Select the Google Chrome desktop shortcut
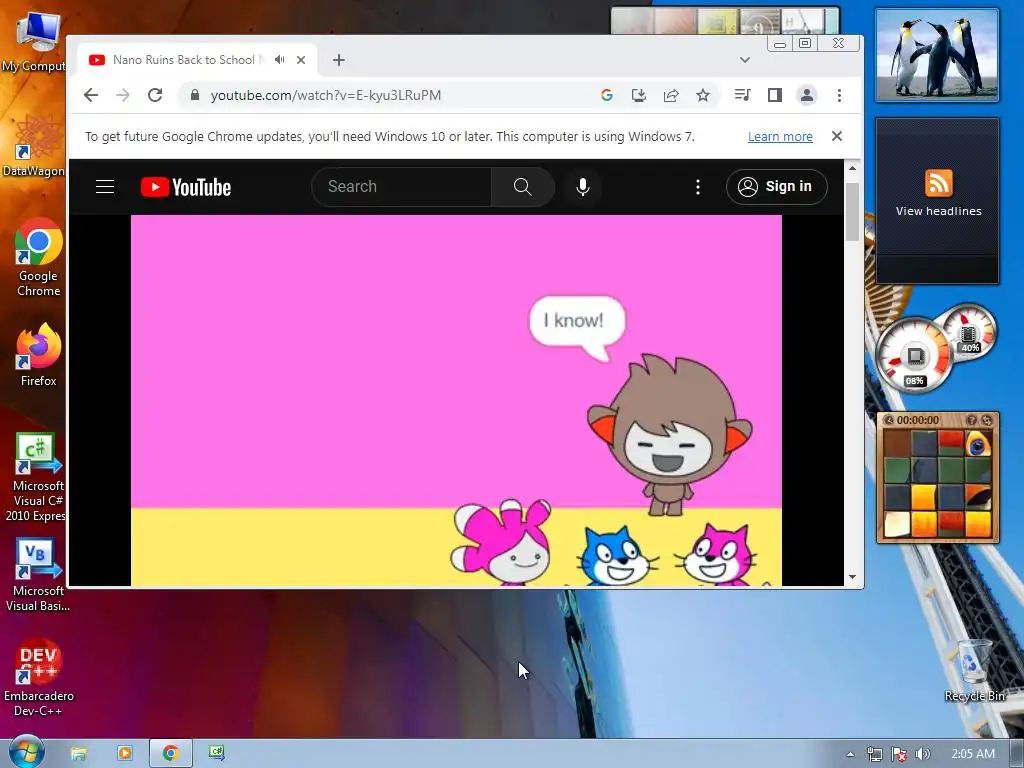 tap(39, 258)
